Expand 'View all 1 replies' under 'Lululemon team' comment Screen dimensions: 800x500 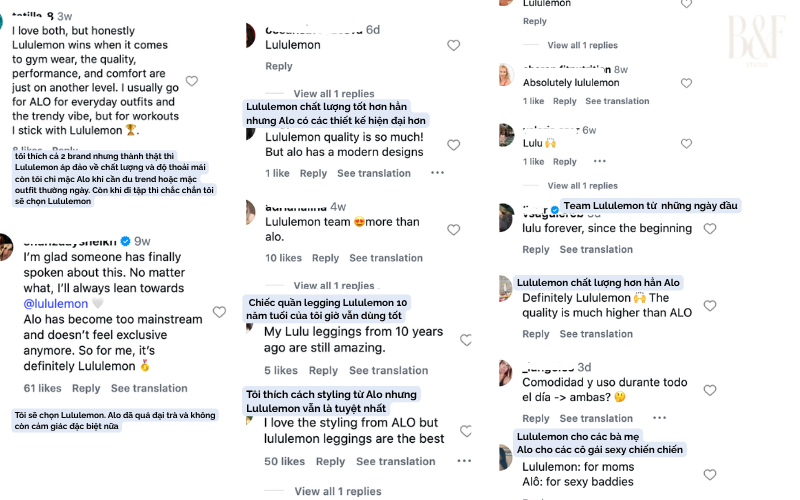pos(334,286)
